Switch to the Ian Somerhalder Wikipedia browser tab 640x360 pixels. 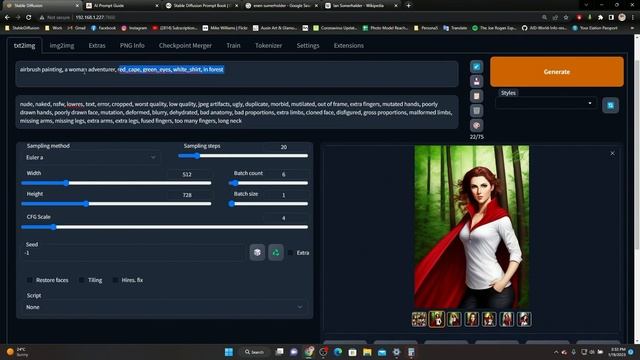click(x=360, y=5)
